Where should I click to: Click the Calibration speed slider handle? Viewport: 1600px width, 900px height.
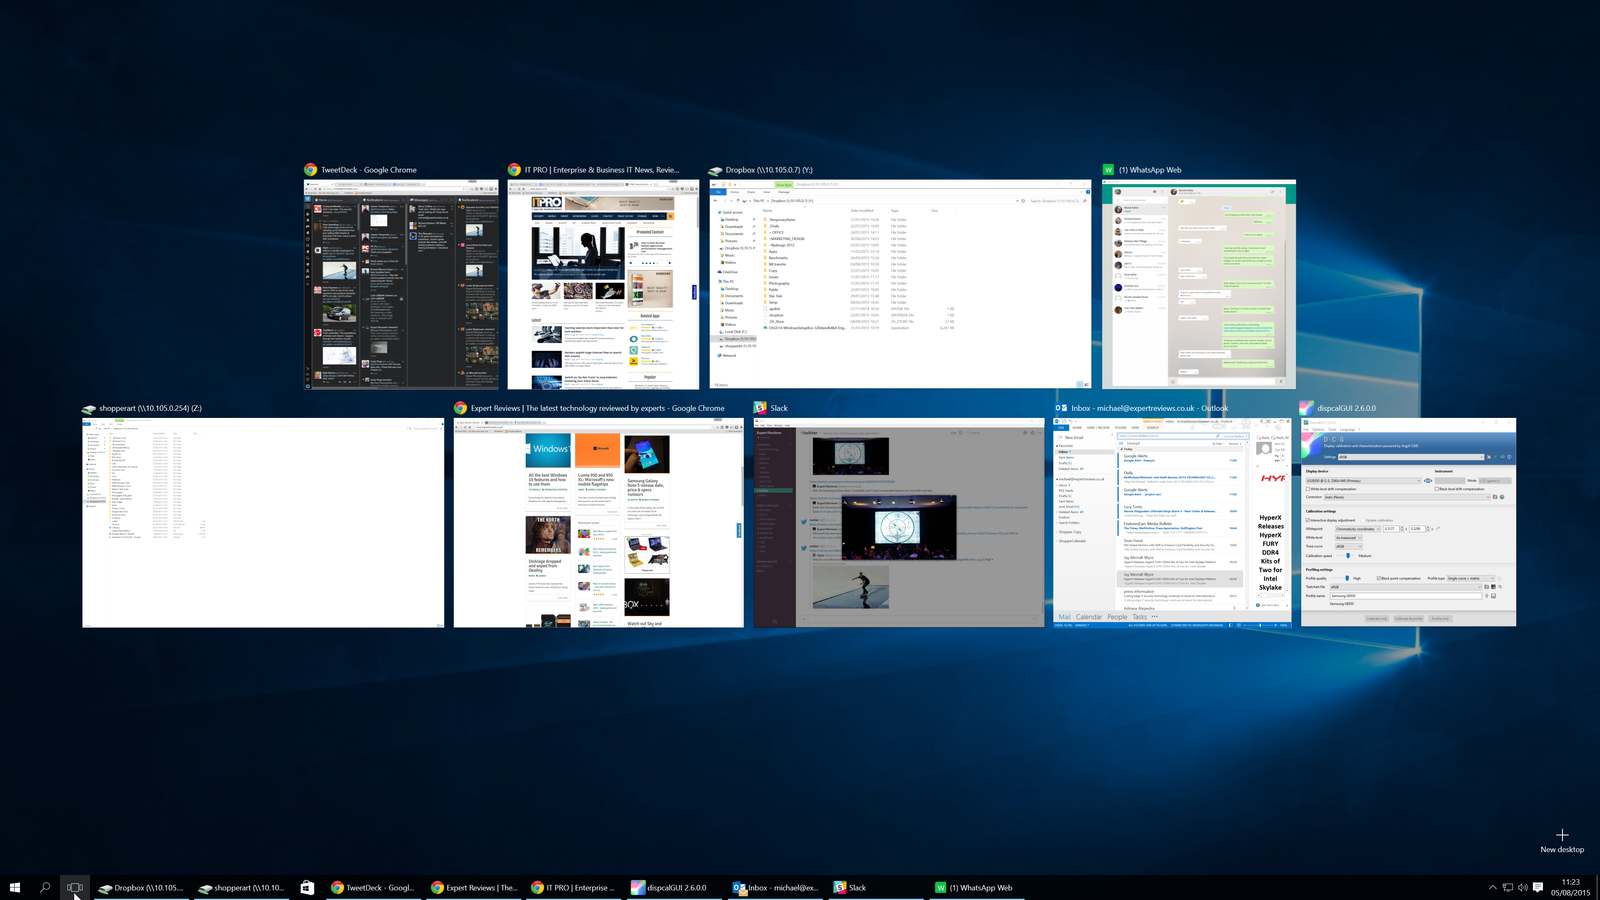pos(1348,555)
